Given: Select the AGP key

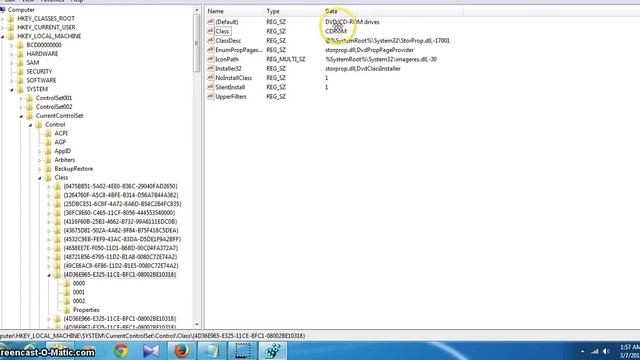Looking at the screenshot, I should point(60,142).
